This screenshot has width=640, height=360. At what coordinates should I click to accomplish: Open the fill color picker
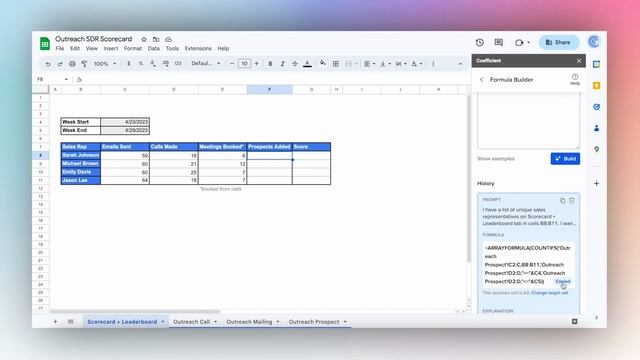(x=323, y=63)
